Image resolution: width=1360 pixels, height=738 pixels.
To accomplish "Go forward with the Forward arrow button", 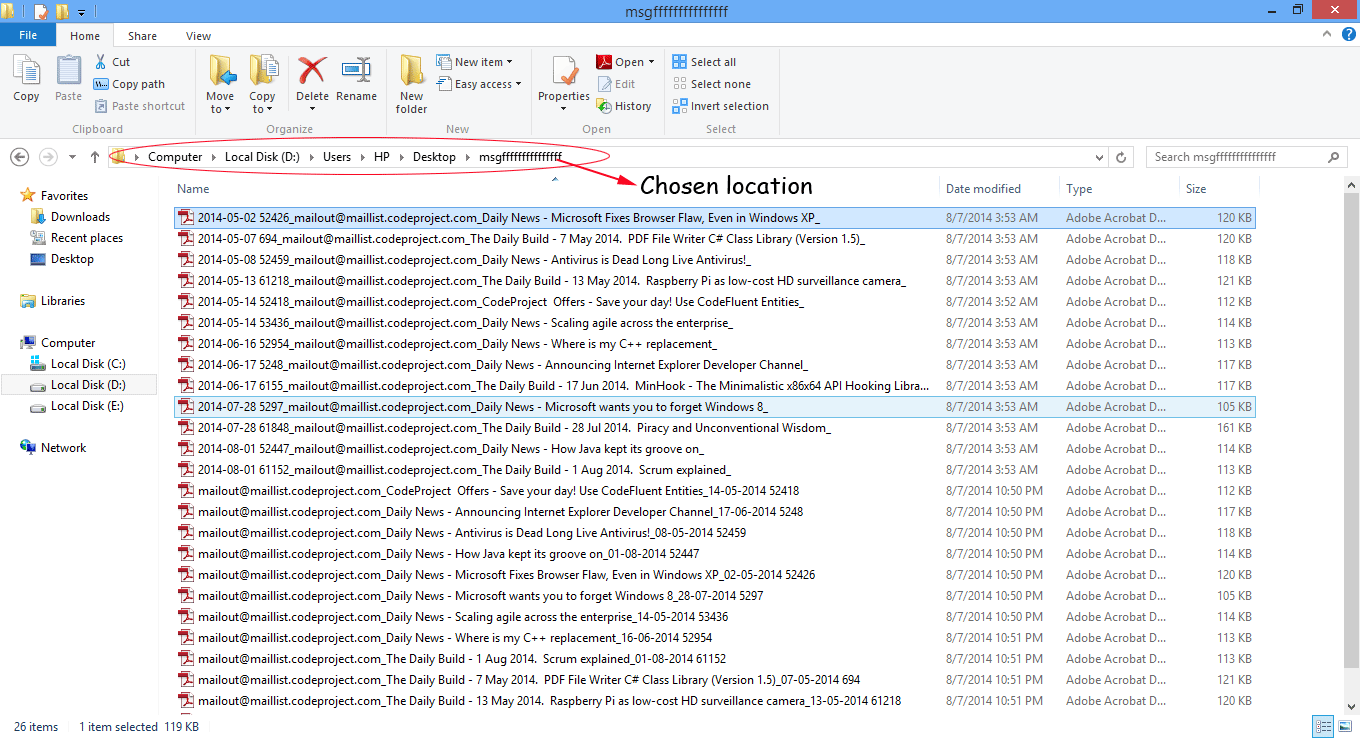I will pos(47,157).
